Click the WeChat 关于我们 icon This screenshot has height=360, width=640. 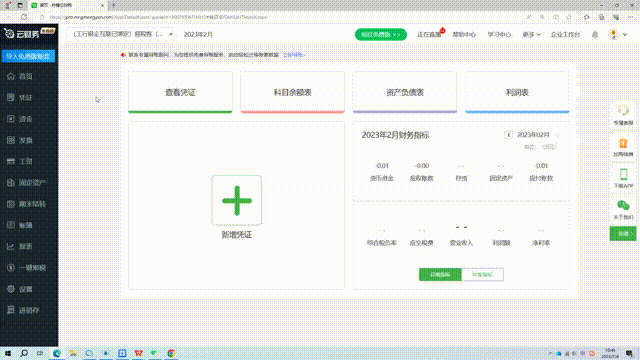[x=623, y=205]
